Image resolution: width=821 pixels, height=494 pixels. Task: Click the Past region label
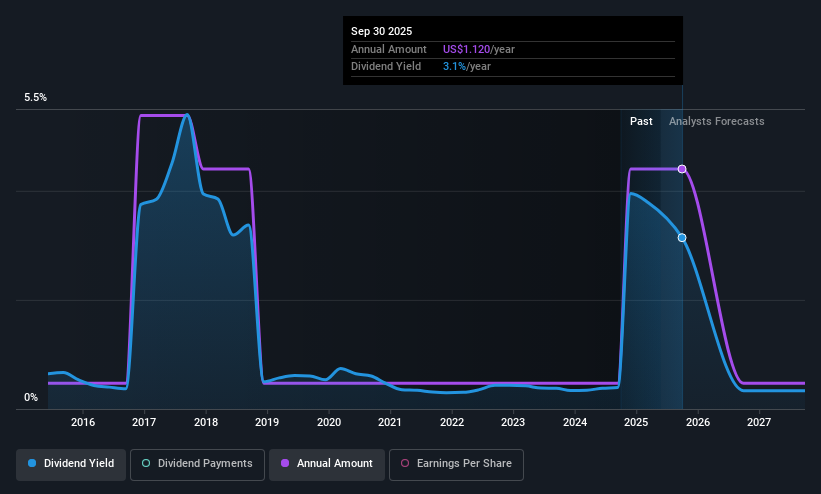click(641, 122)
